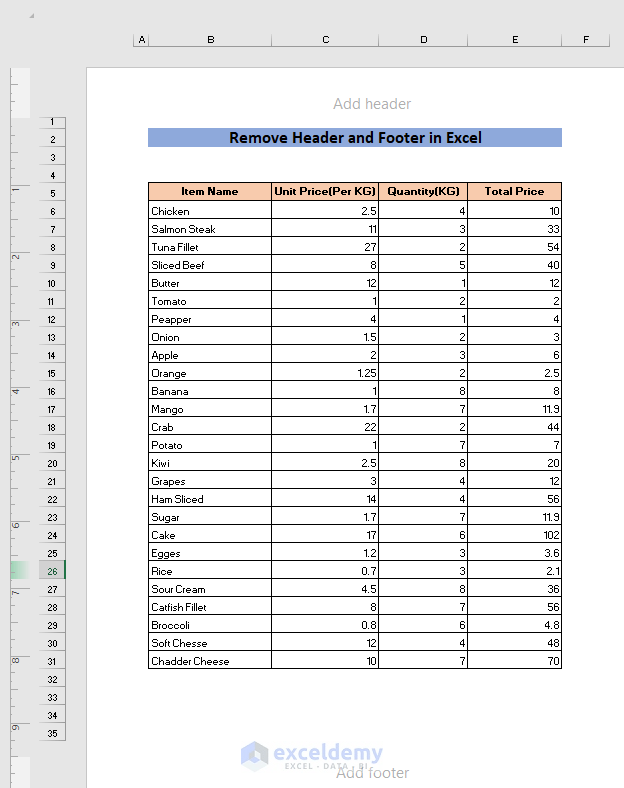Select the 'Sour Cream' cell
Image resolution: width=624 pixels, height=788 pixels.
click(210, 589)
